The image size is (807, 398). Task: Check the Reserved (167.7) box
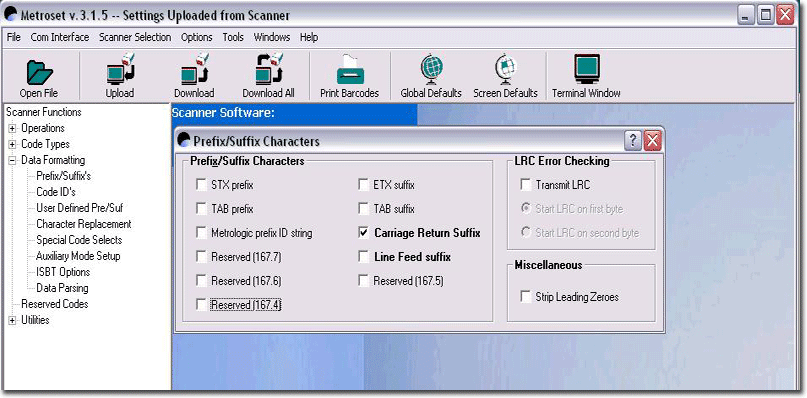pyautogui.click(x=201, y=256)
